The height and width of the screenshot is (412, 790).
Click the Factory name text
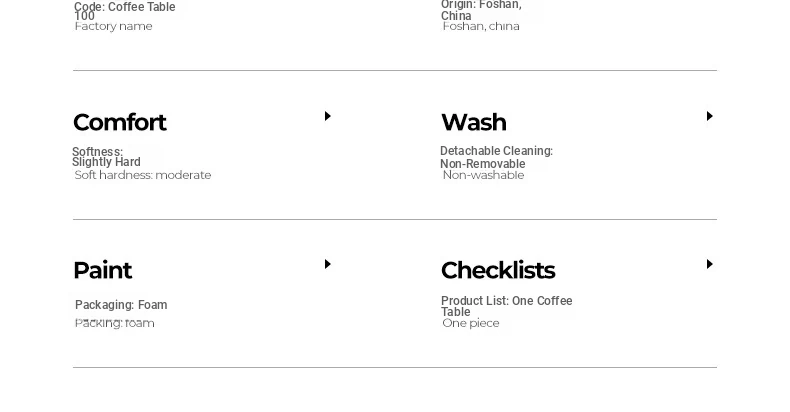point(113,26)
